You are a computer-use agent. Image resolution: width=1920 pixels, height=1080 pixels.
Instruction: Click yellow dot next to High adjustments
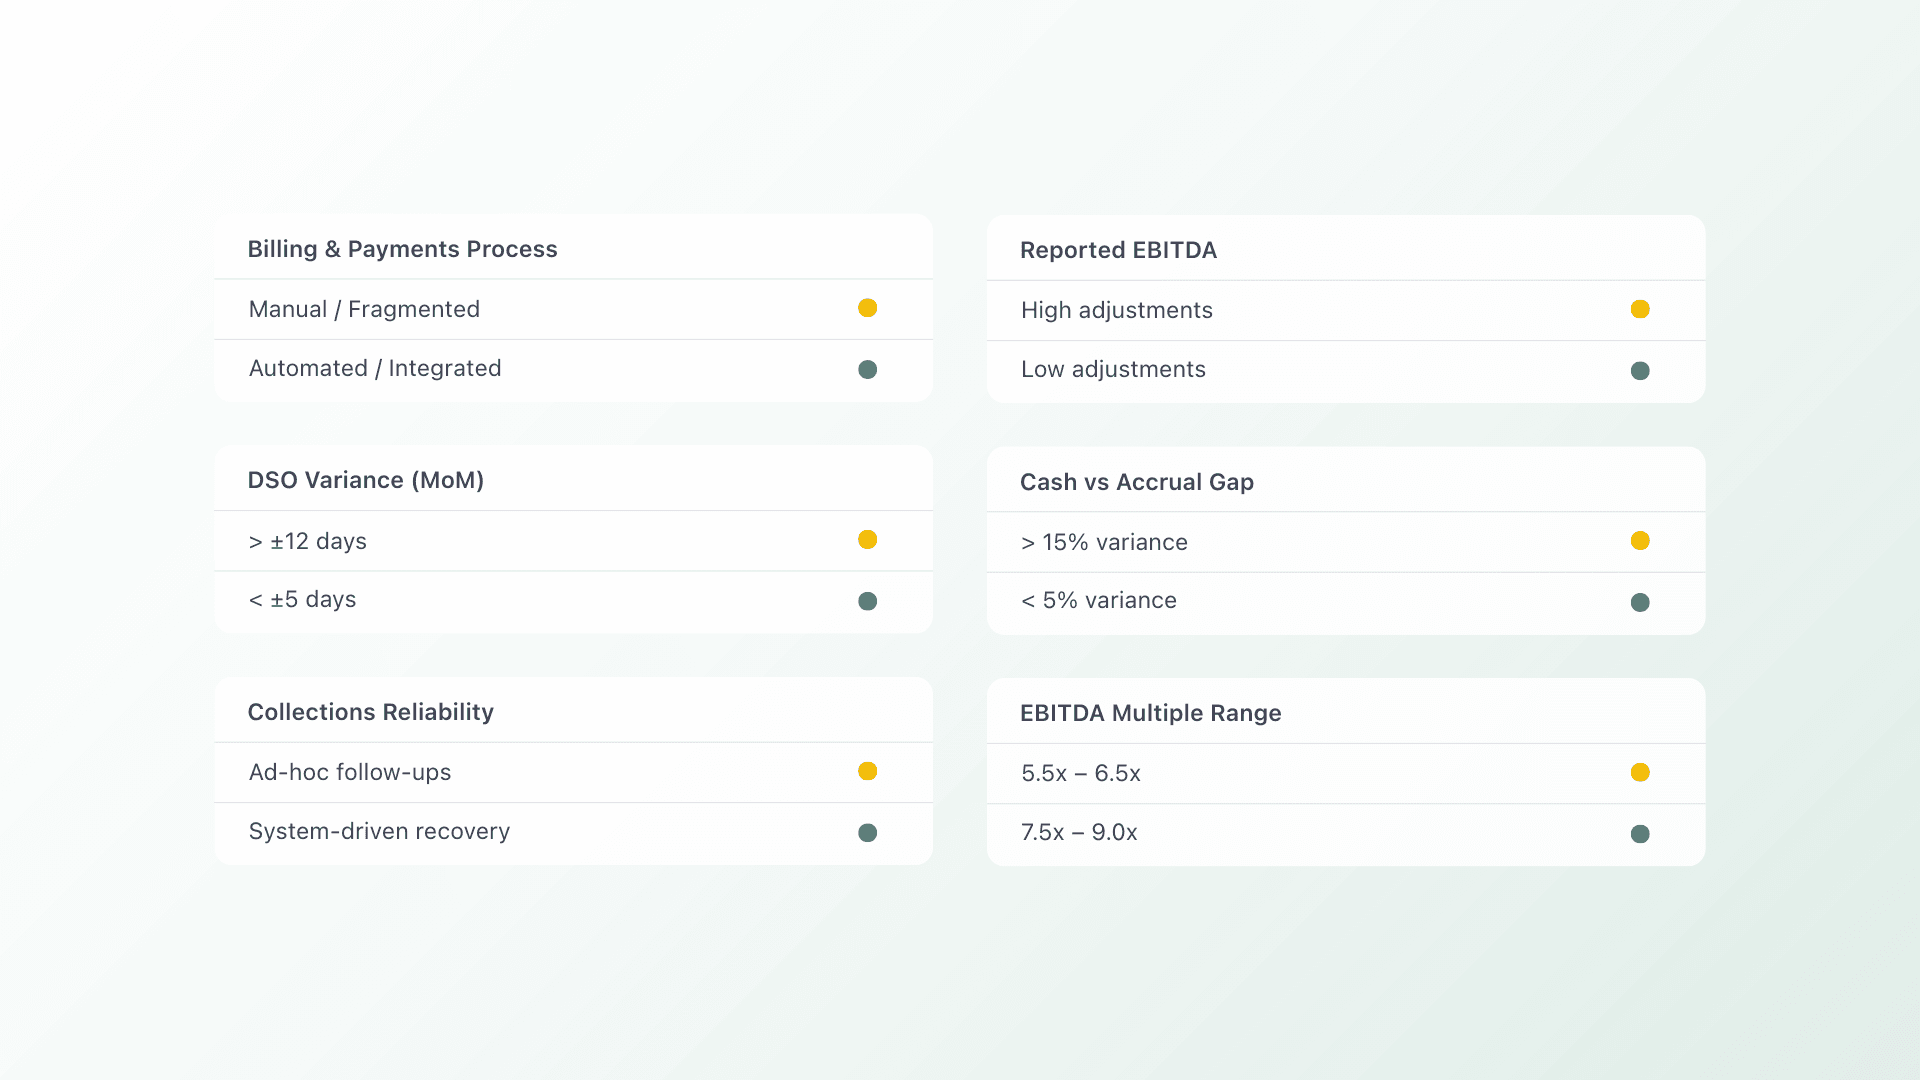(x=1640, y=309)
